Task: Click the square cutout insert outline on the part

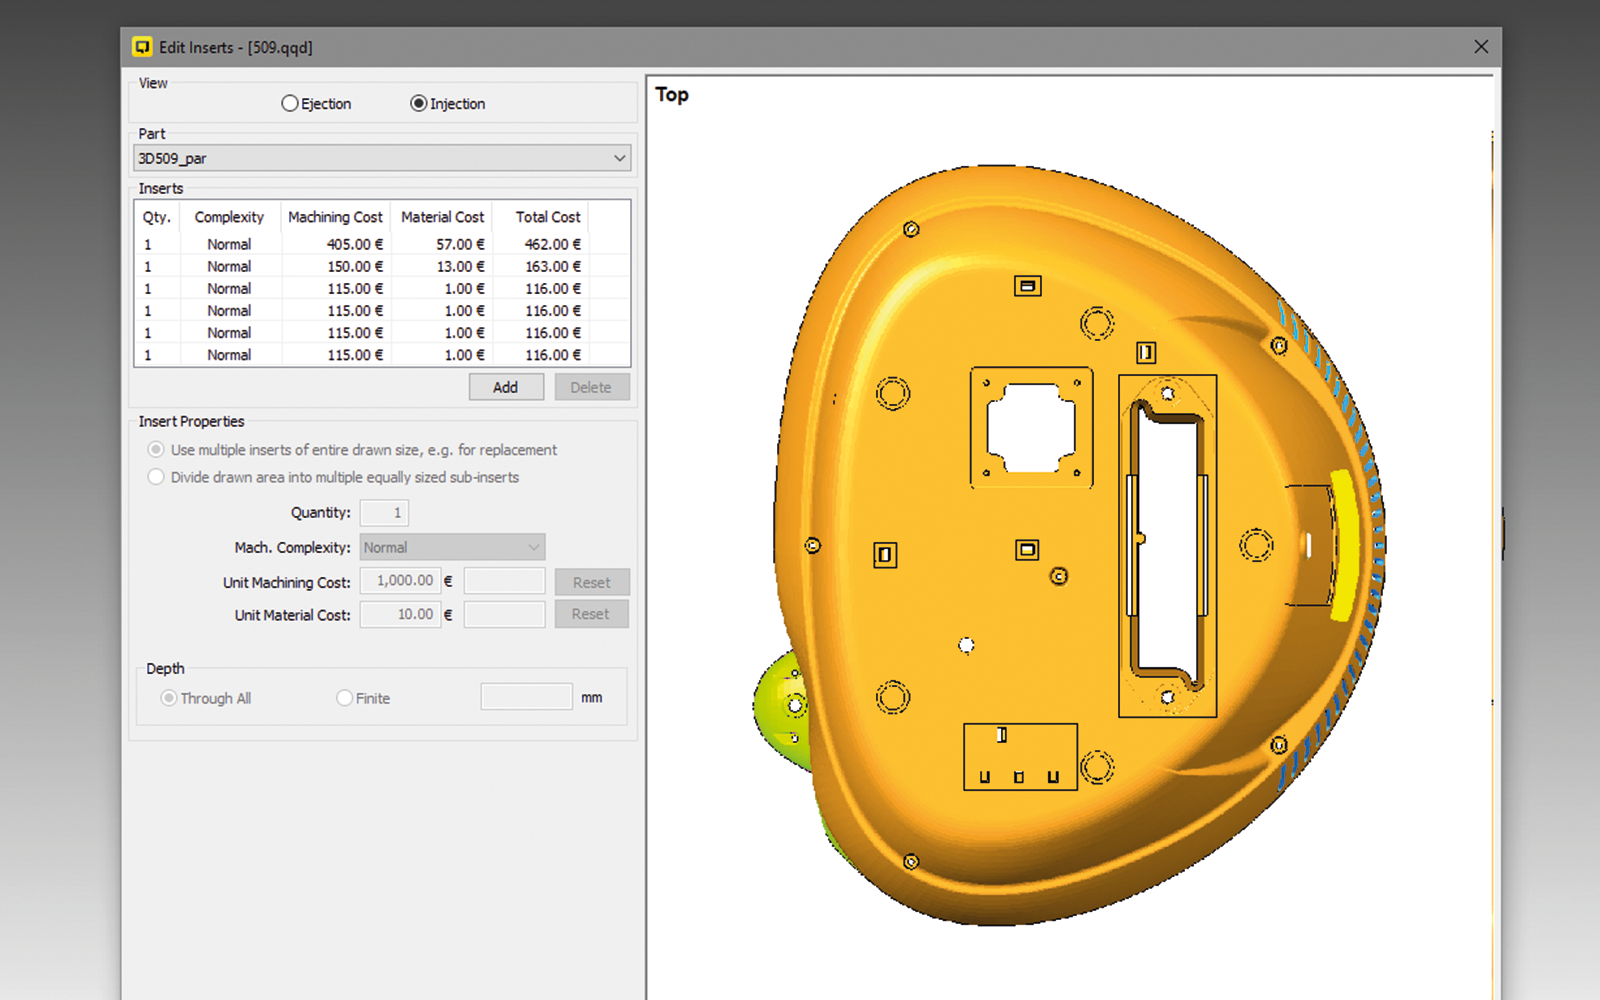Action: [x=1031, y=427]
